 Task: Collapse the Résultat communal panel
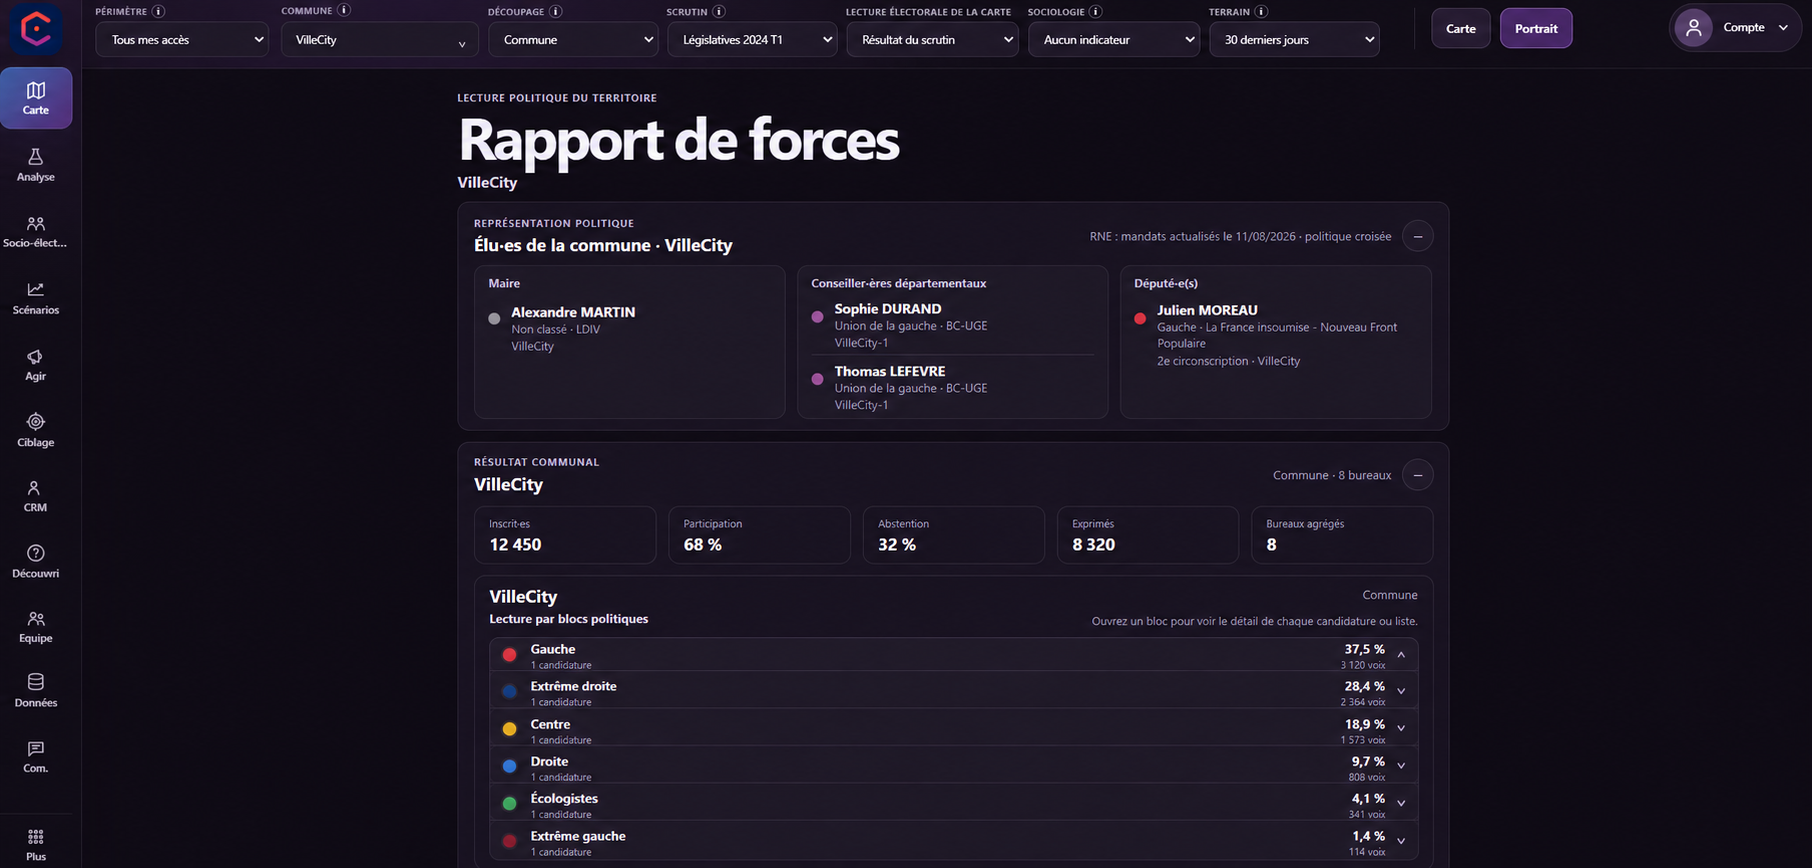tap(1417, 475)
